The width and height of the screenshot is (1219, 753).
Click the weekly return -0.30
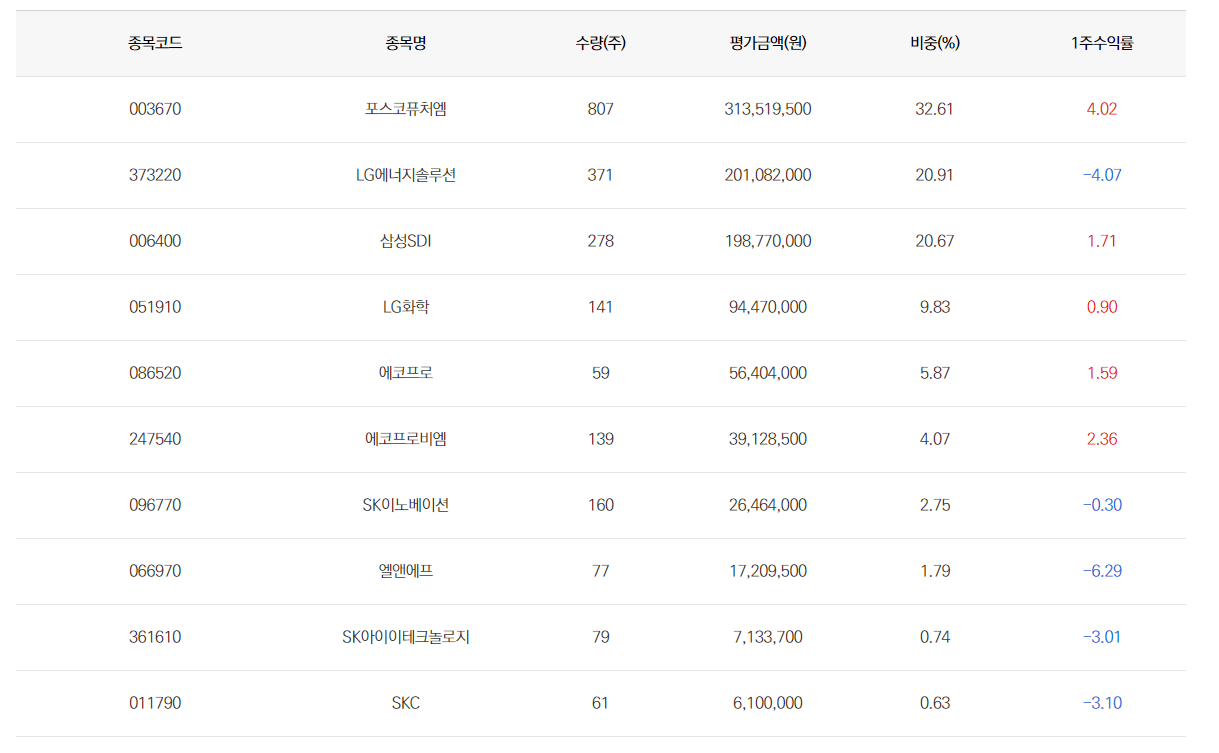click(1102, 505)
